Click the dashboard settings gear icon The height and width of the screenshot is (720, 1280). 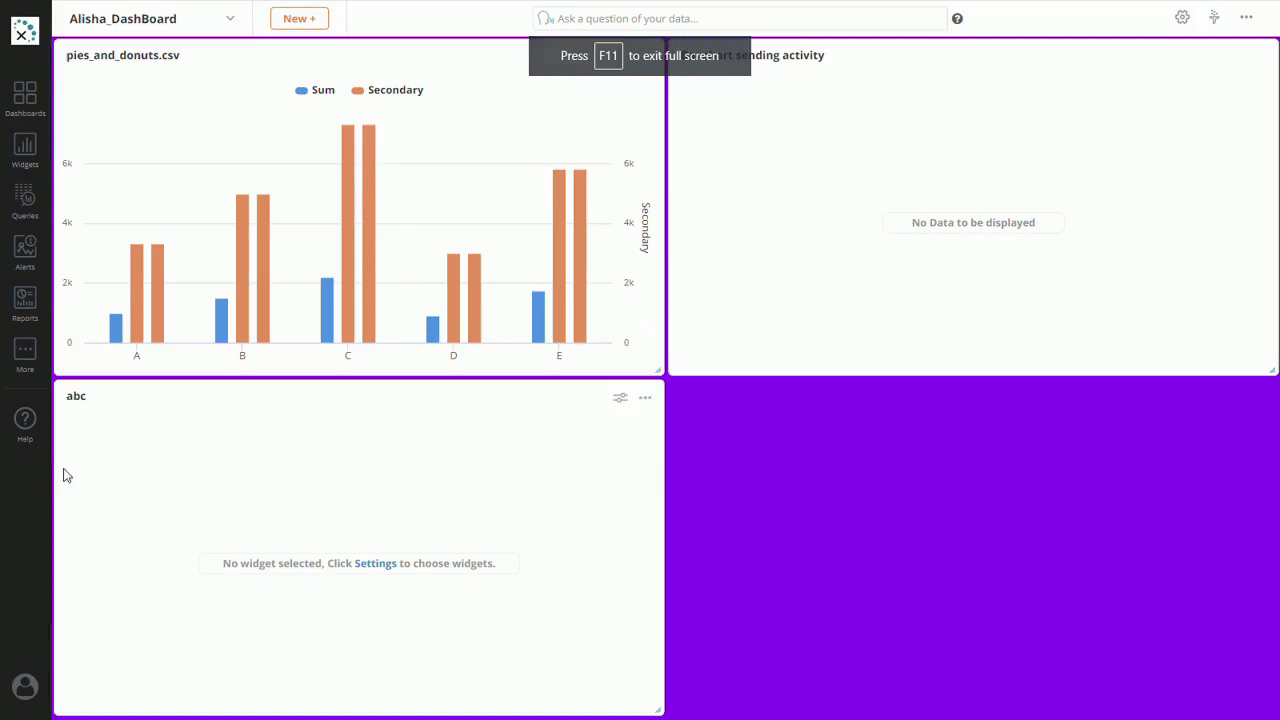coord(1182,18)
